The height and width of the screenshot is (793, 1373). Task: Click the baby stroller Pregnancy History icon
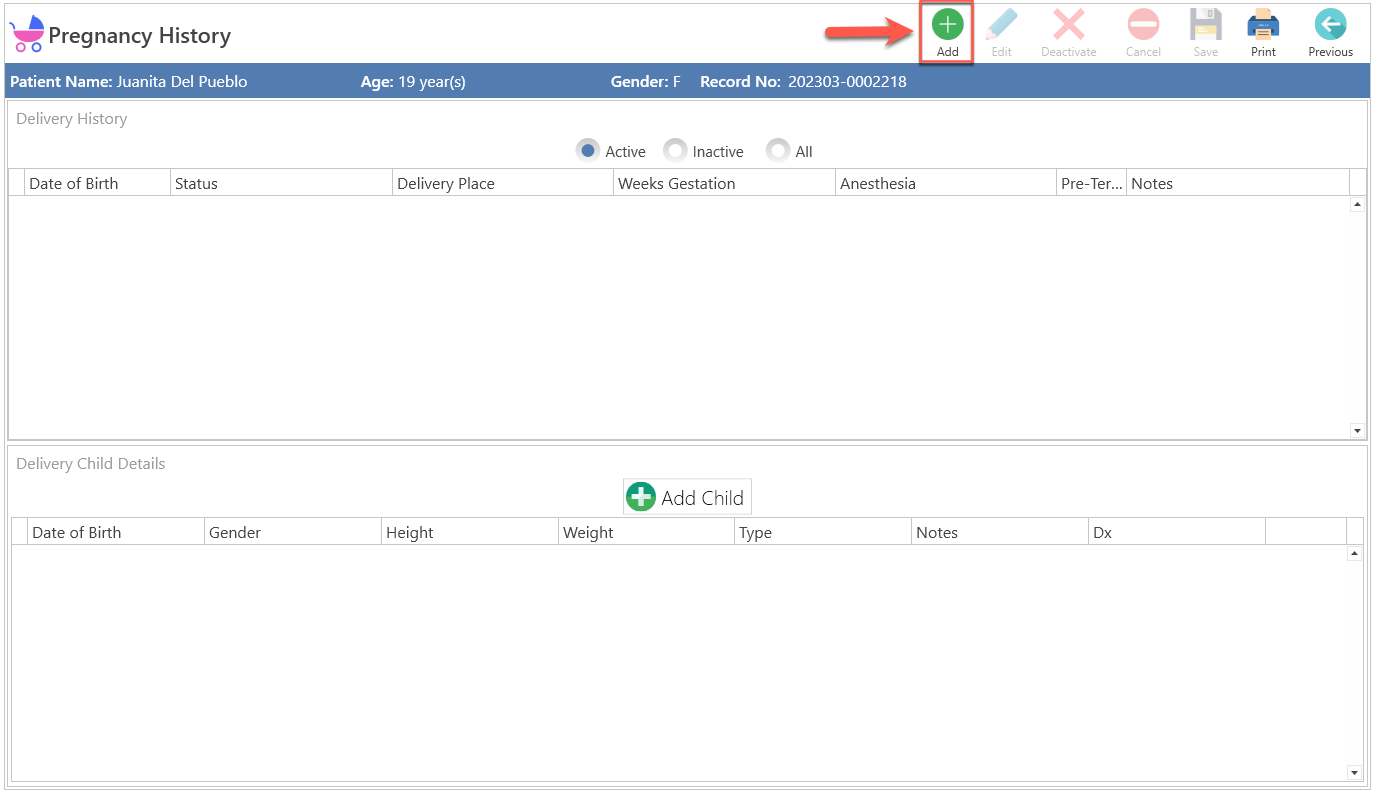coord(27,34)
